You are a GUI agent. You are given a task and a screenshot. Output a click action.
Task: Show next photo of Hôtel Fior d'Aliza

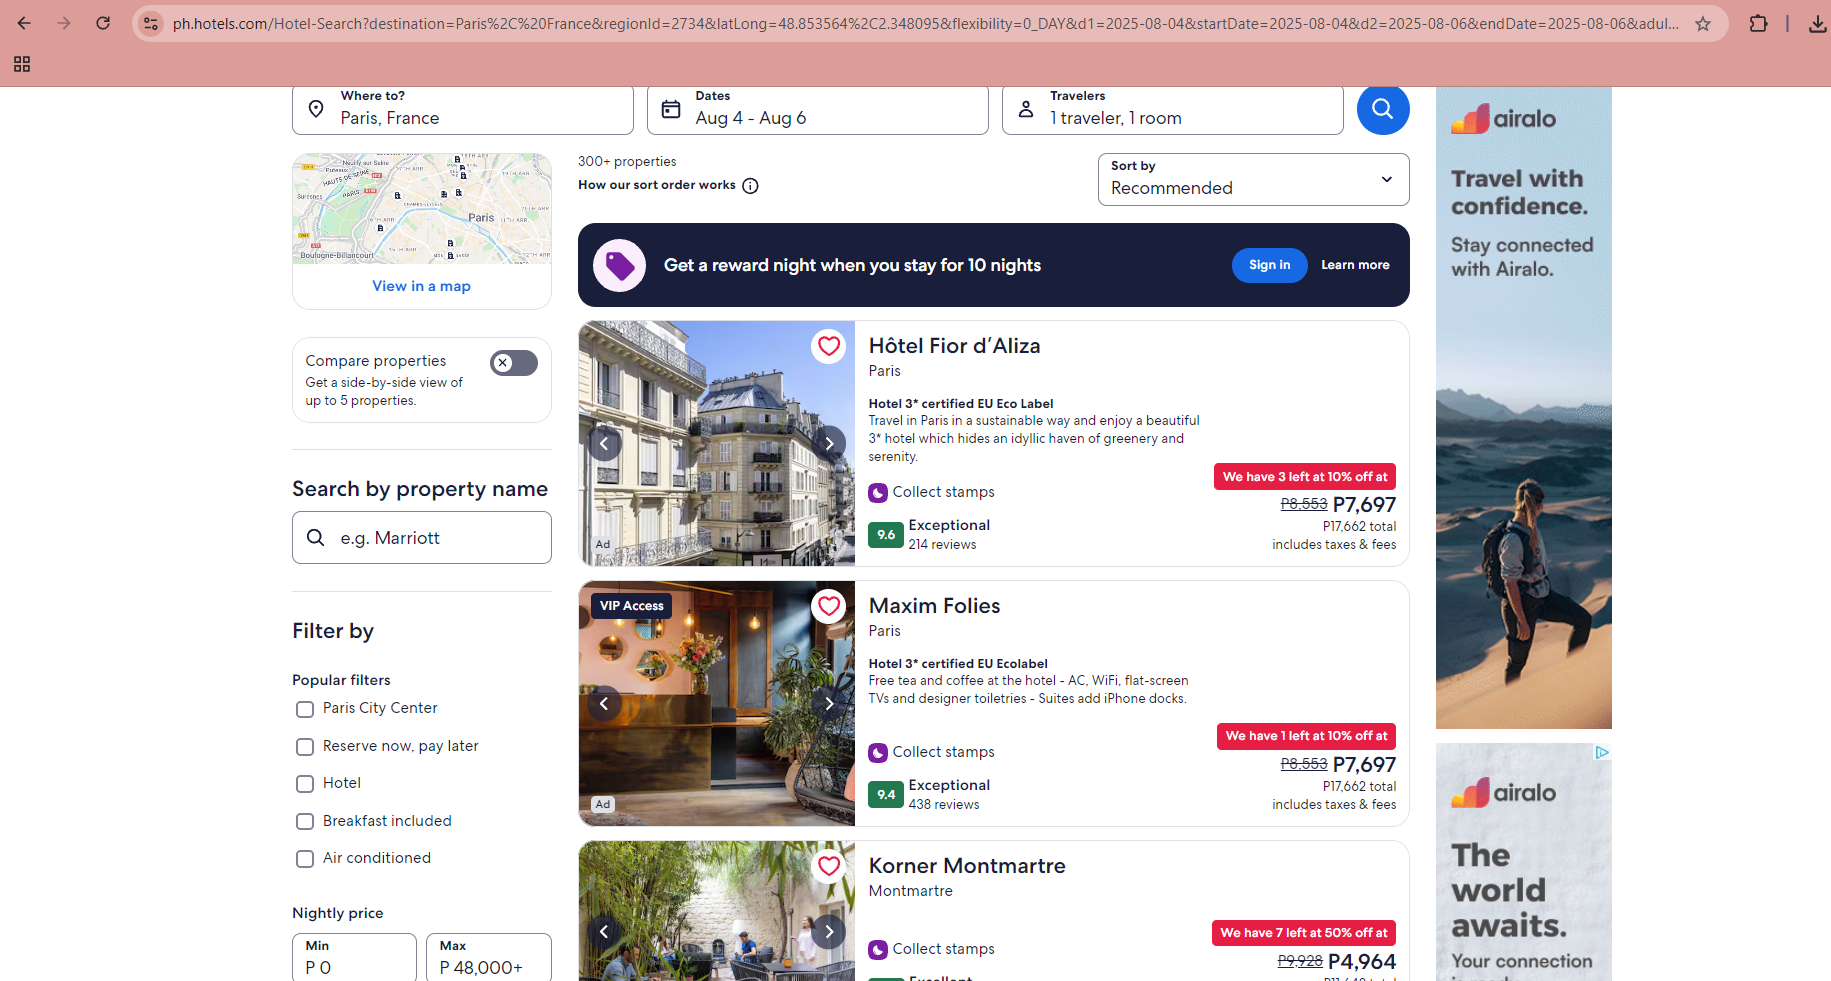(829, 443)
